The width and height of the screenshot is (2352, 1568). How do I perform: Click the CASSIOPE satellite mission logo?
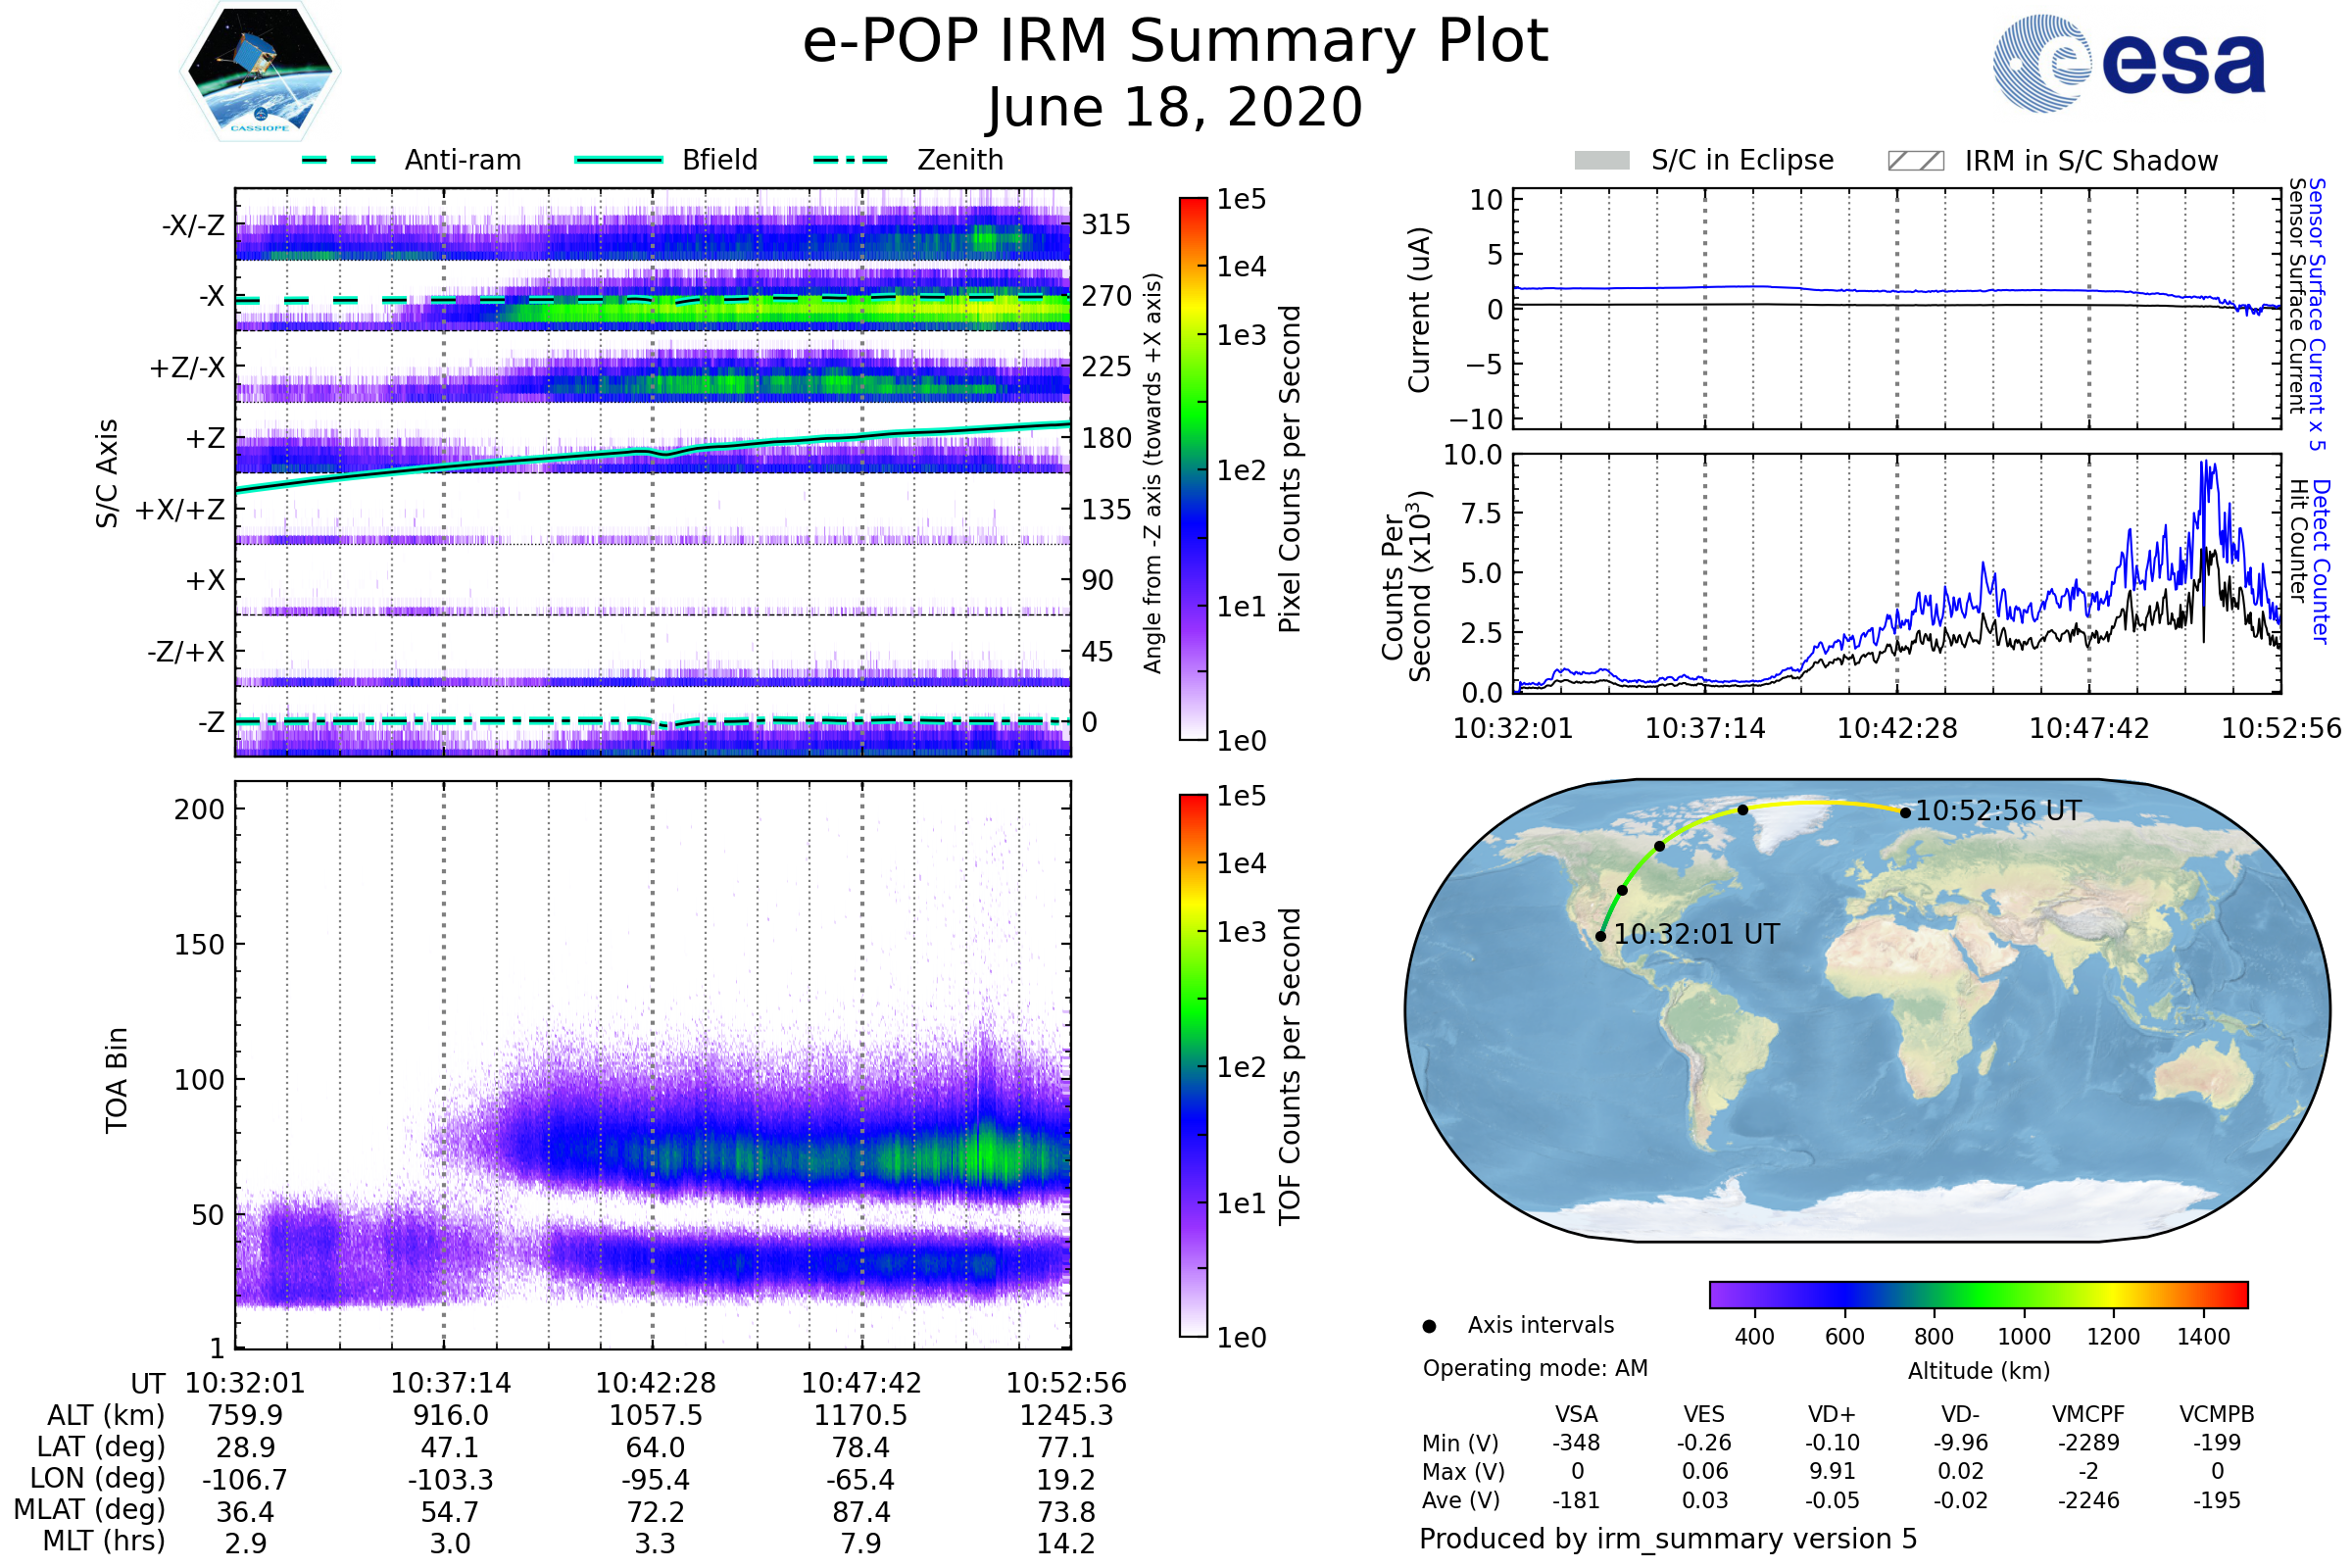[260, 72]
